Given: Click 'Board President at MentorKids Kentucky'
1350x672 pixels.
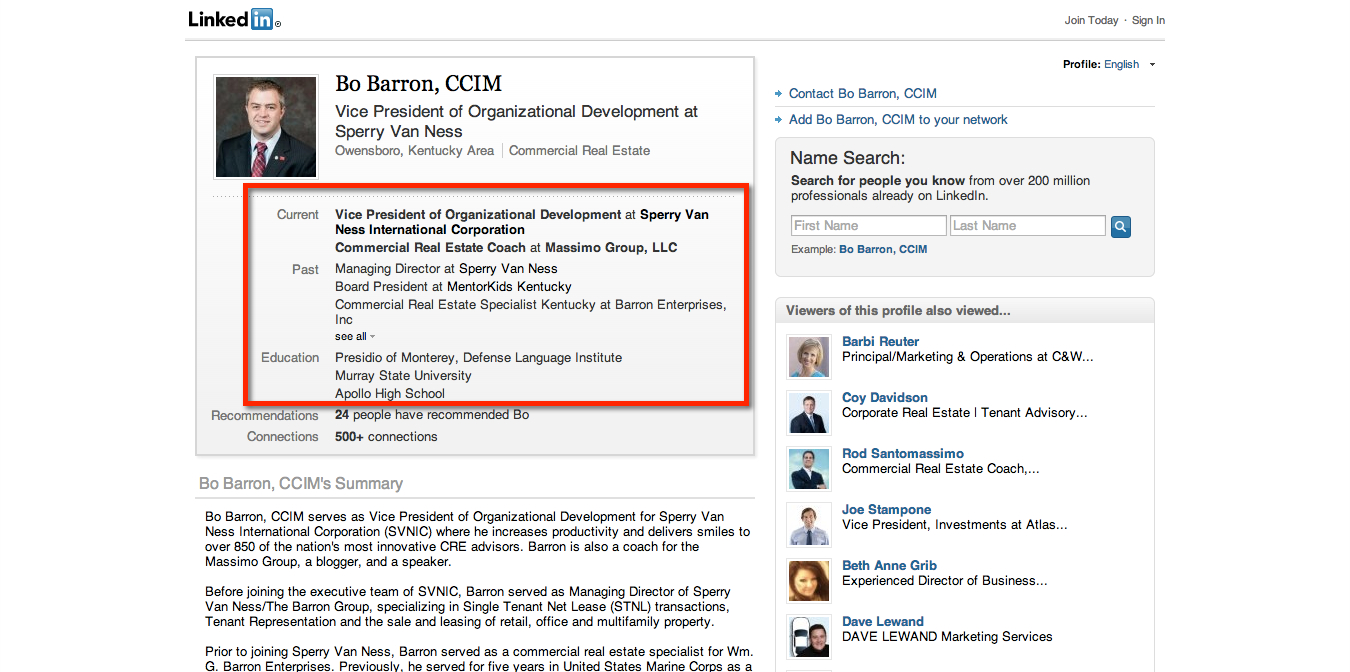Looking at the screenshot, I should click(453, 287).
